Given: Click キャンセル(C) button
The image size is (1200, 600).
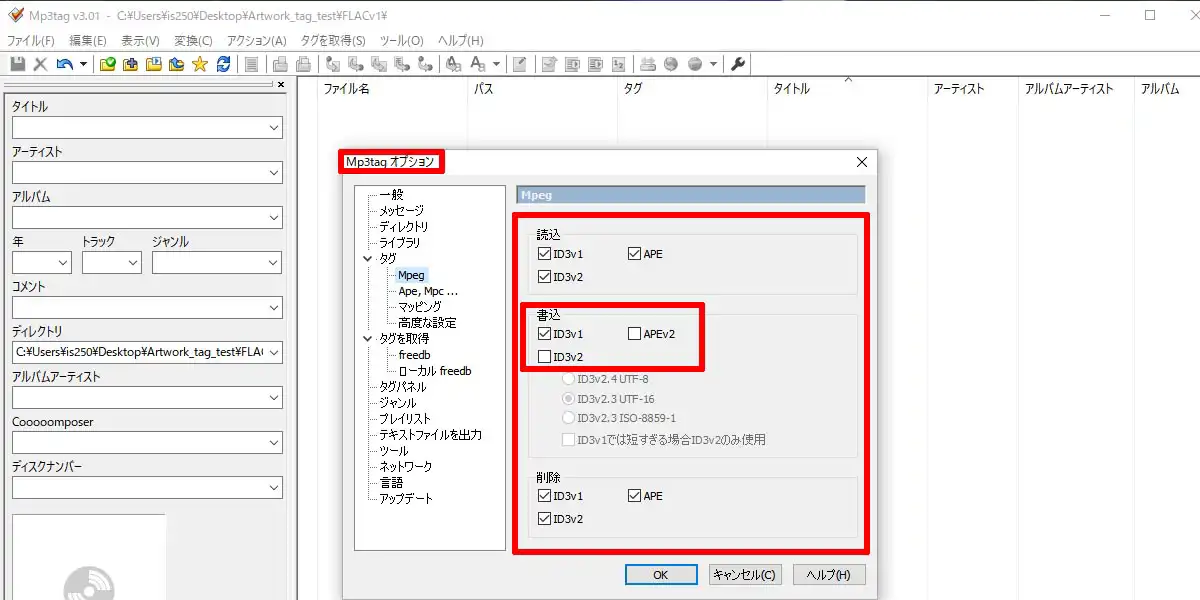Looking at the screenshot, I should point(744,575).
